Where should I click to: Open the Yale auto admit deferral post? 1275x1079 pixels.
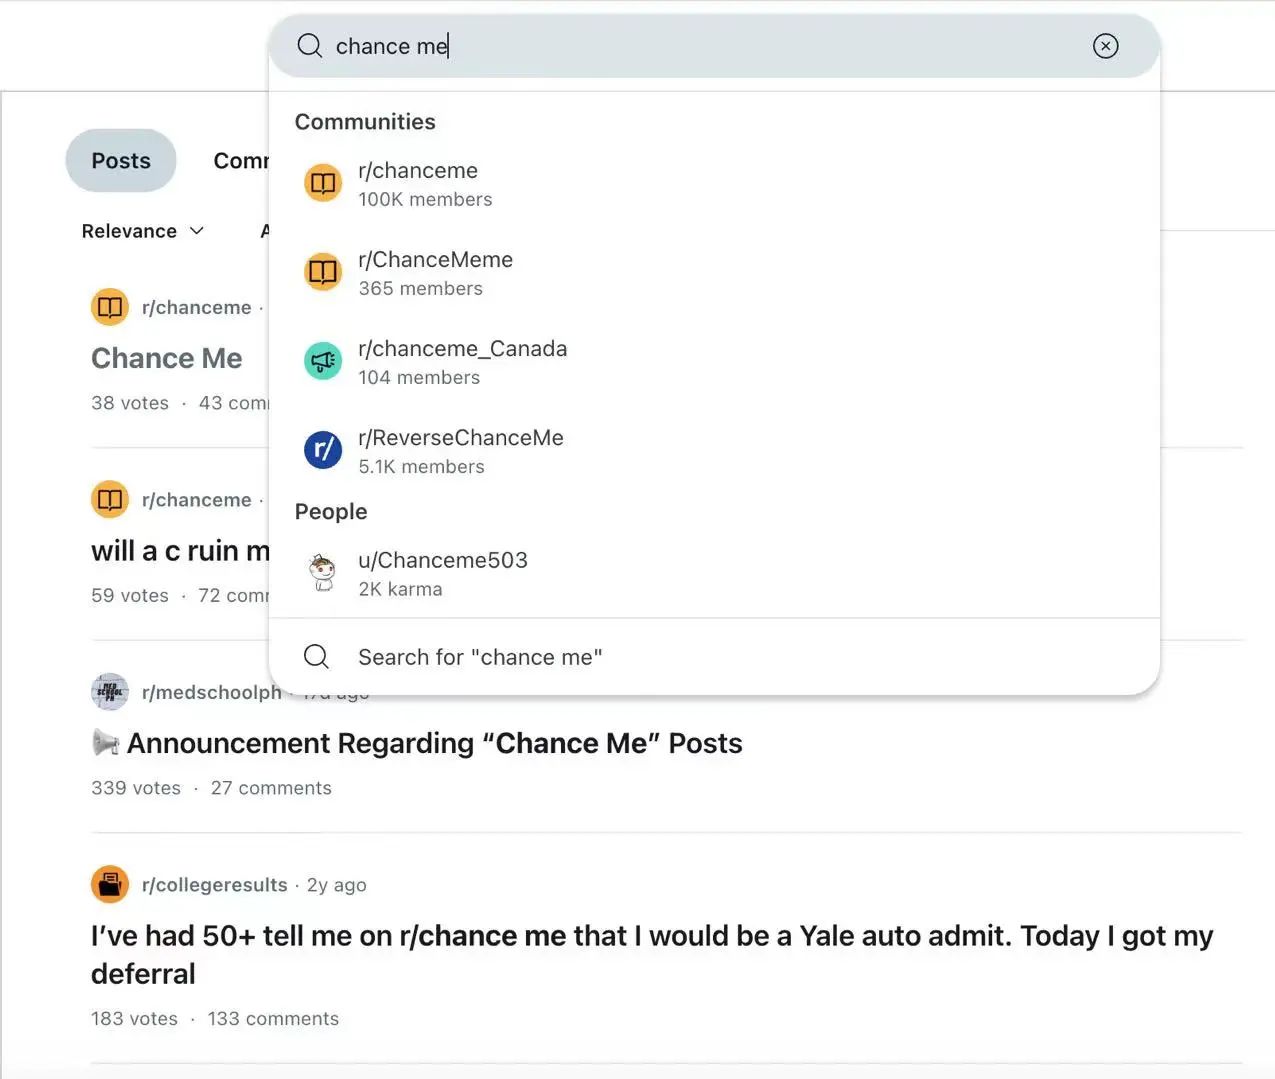click(x=652, y=954)
